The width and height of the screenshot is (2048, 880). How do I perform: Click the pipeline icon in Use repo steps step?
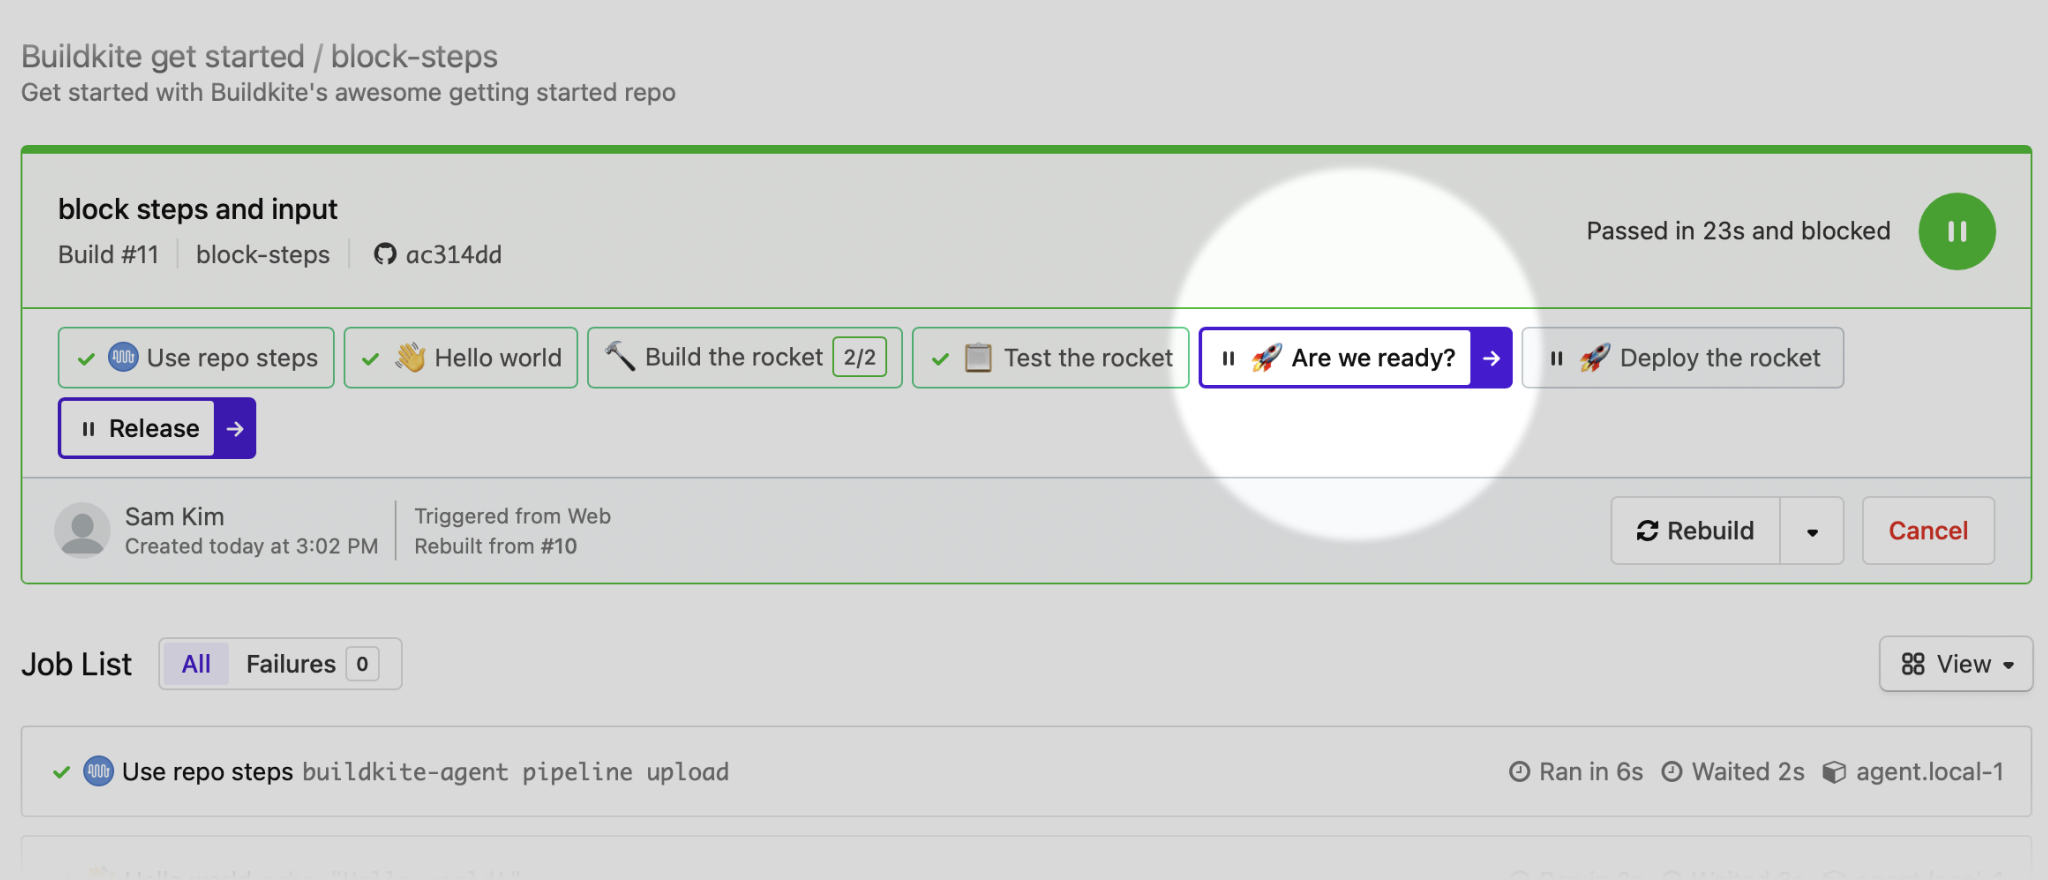(123, 357)
